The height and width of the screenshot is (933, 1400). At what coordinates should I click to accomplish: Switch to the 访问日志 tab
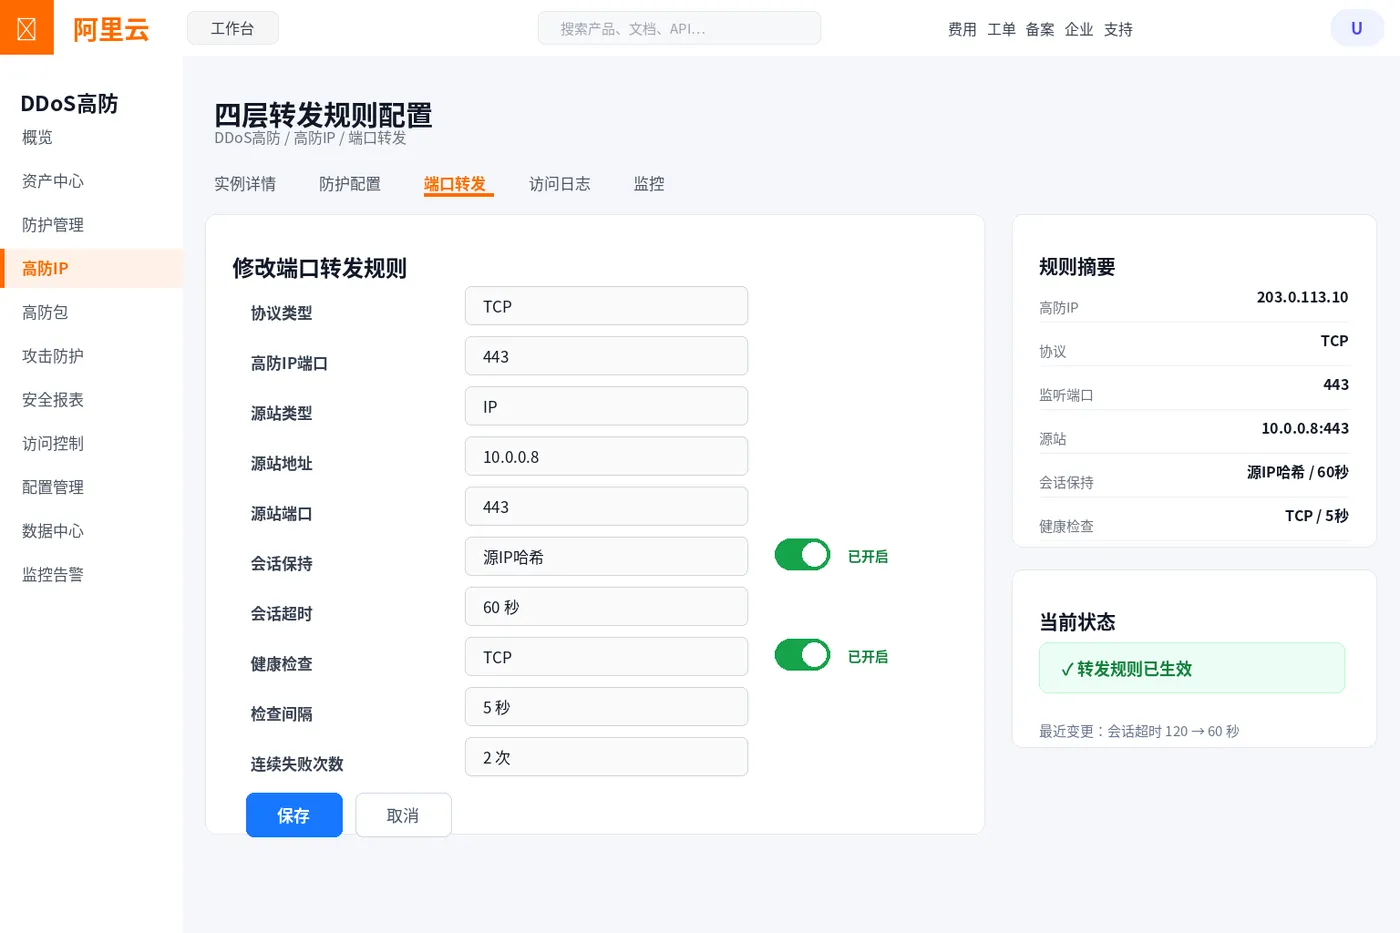click(x=560, y=184)
